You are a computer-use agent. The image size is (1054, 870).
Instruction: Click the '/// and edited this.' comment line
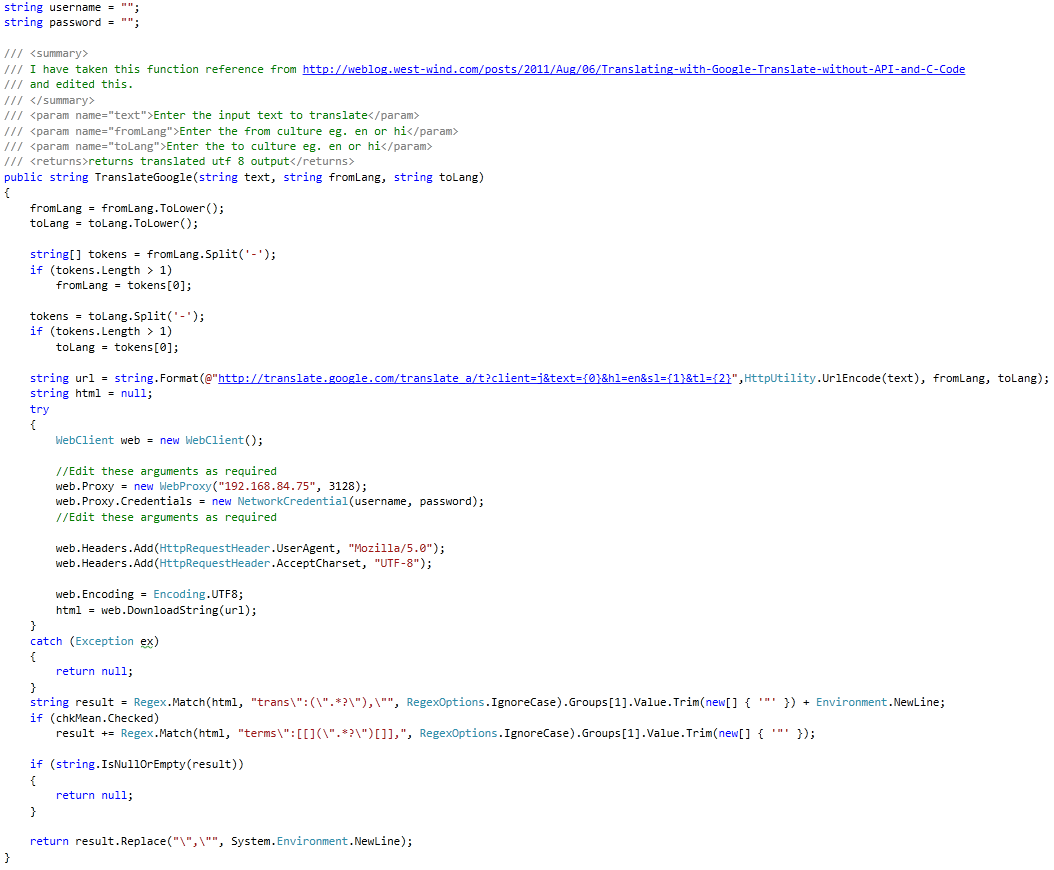pos(69,85)
